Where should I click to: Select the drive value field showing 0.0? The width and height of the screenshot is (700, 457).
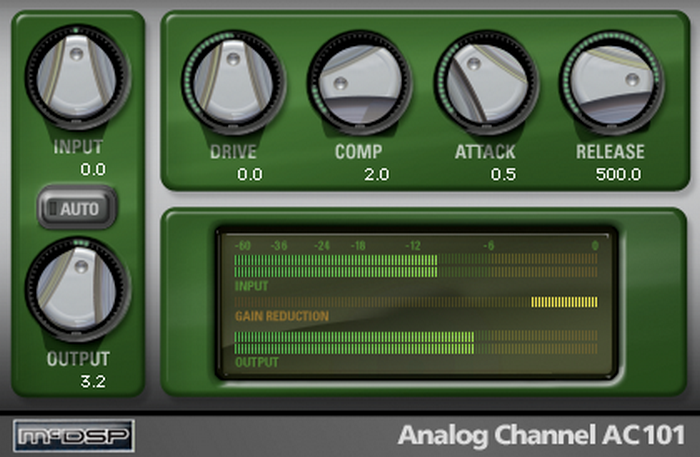pyautogui.click(x=250, y=174)
